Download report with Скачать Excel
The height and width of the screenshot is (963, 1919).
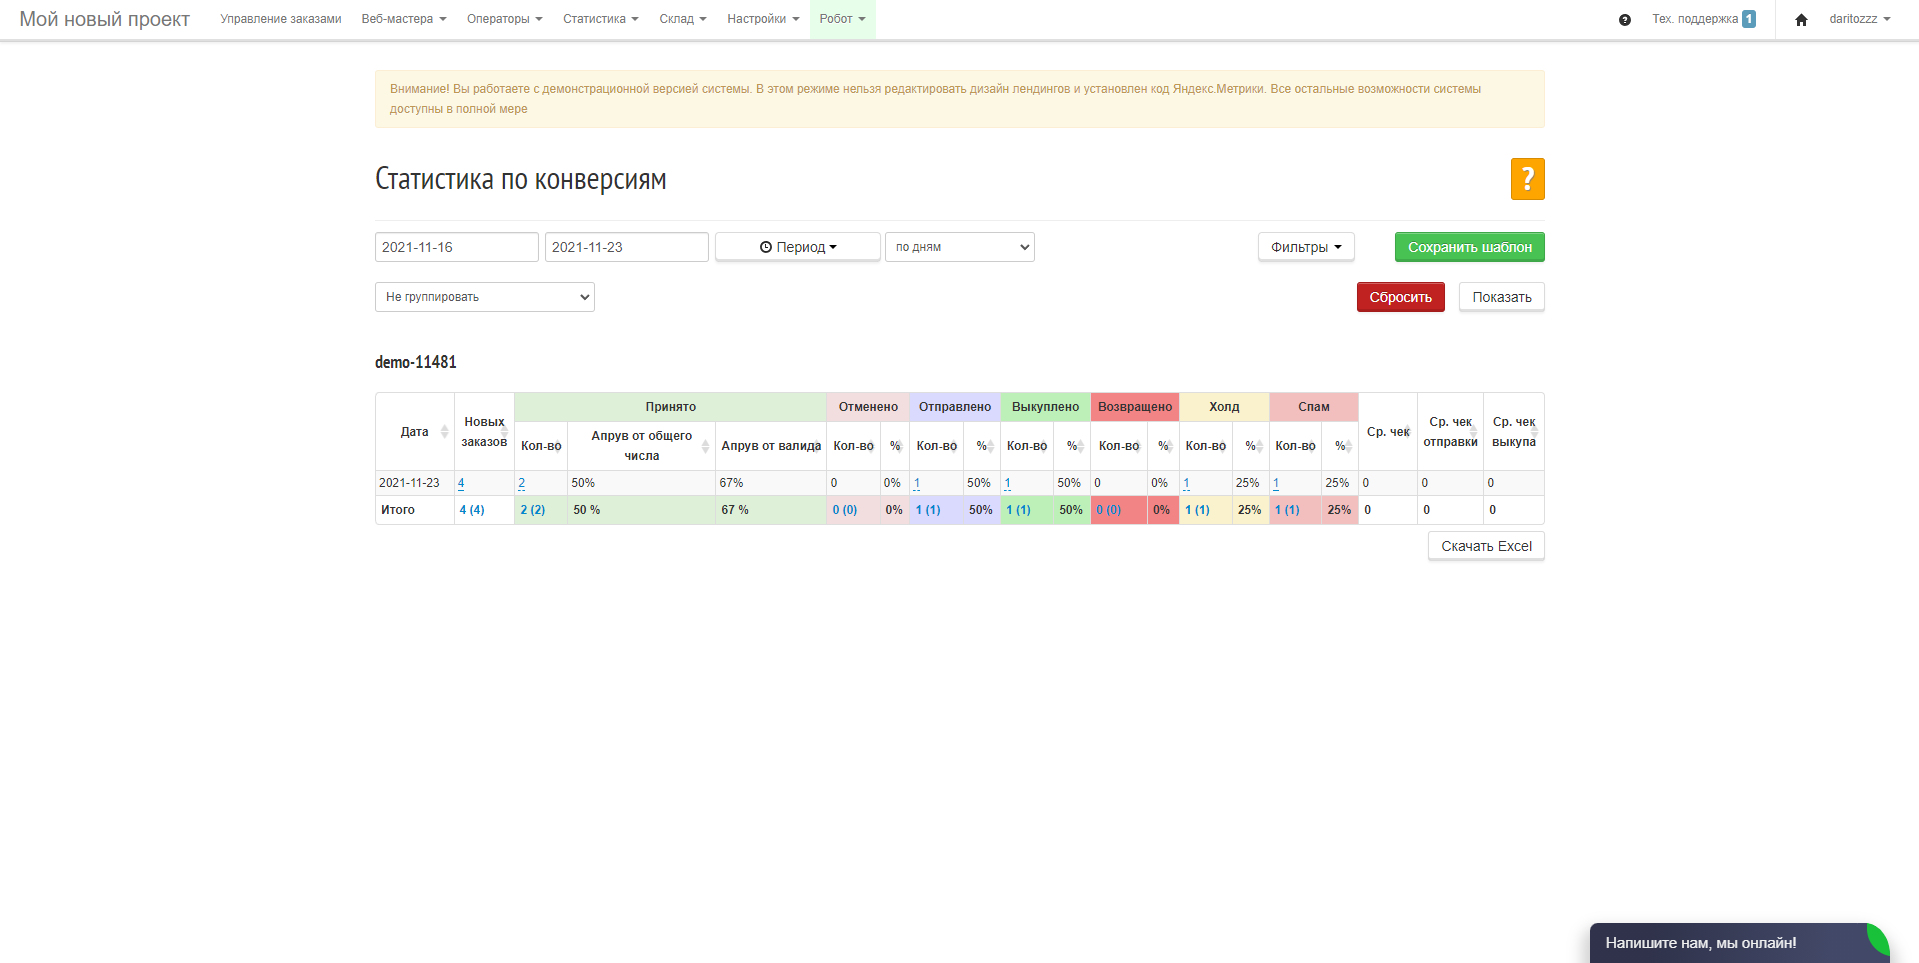1486,546
